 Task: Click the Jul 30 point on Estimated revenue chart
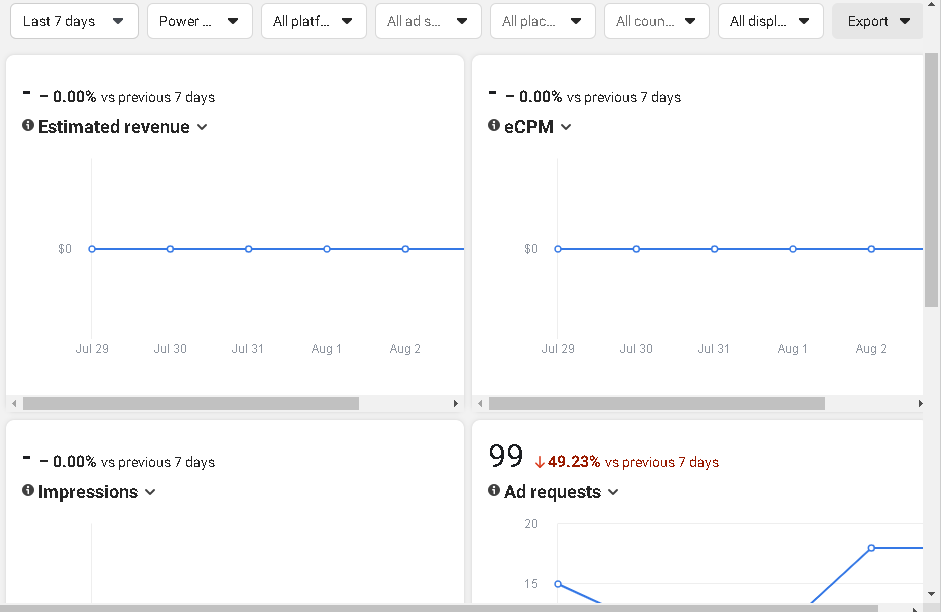tap(170, 249)
